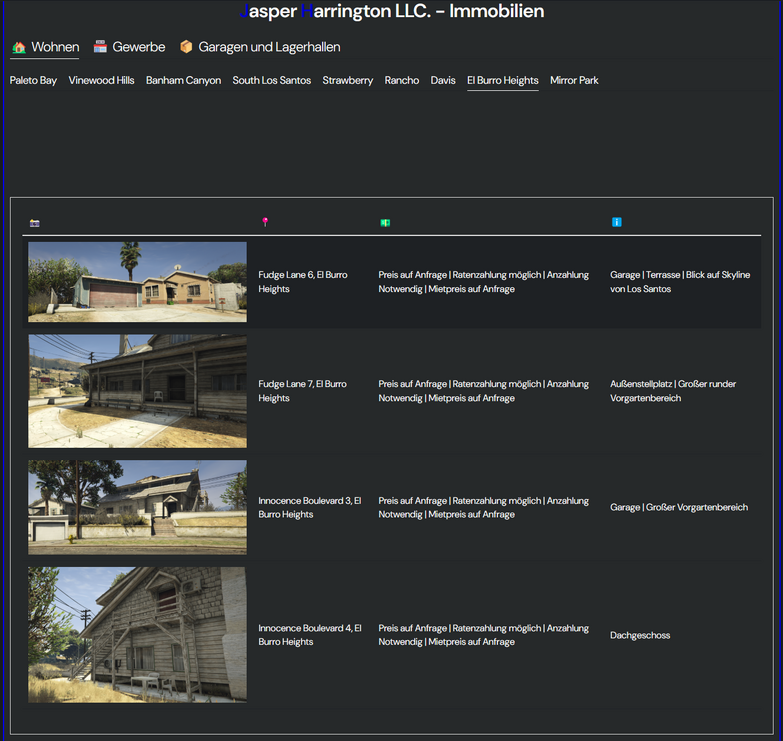Select the Rancho district tab

click(401, 80)
